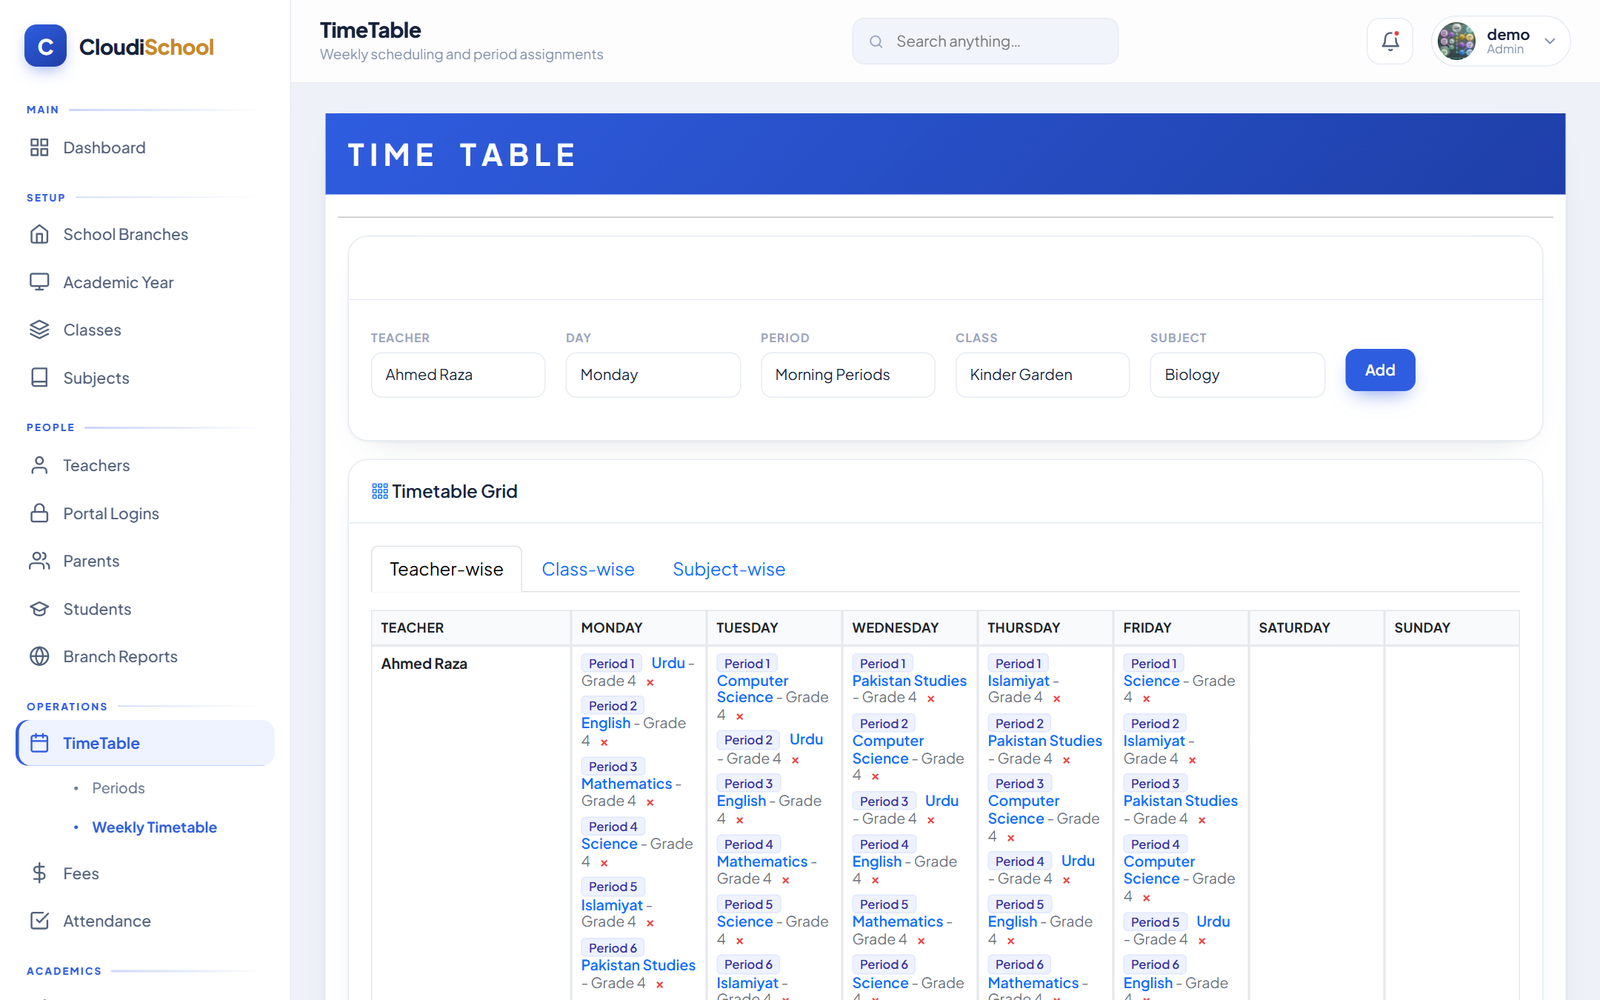Remove Monday Period 3 Mathematics entry
Screen dimensions: 1600x1000
pos(650,803)
